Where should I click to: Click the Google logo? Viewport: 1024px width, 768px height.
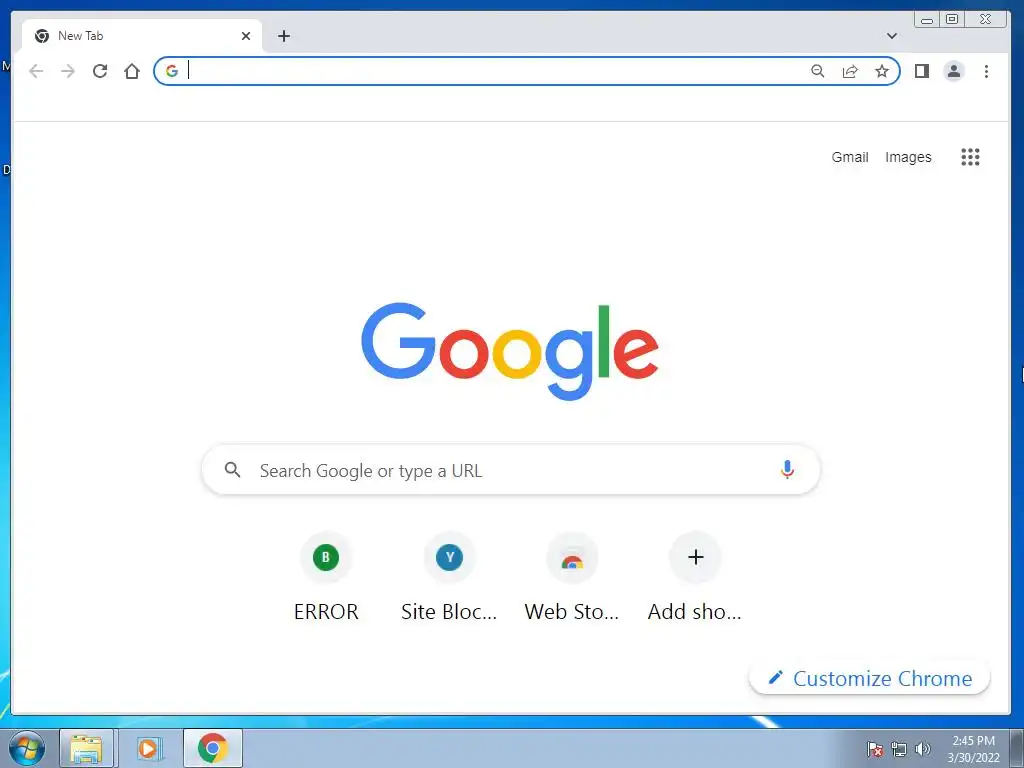click(x=509, y=351)
